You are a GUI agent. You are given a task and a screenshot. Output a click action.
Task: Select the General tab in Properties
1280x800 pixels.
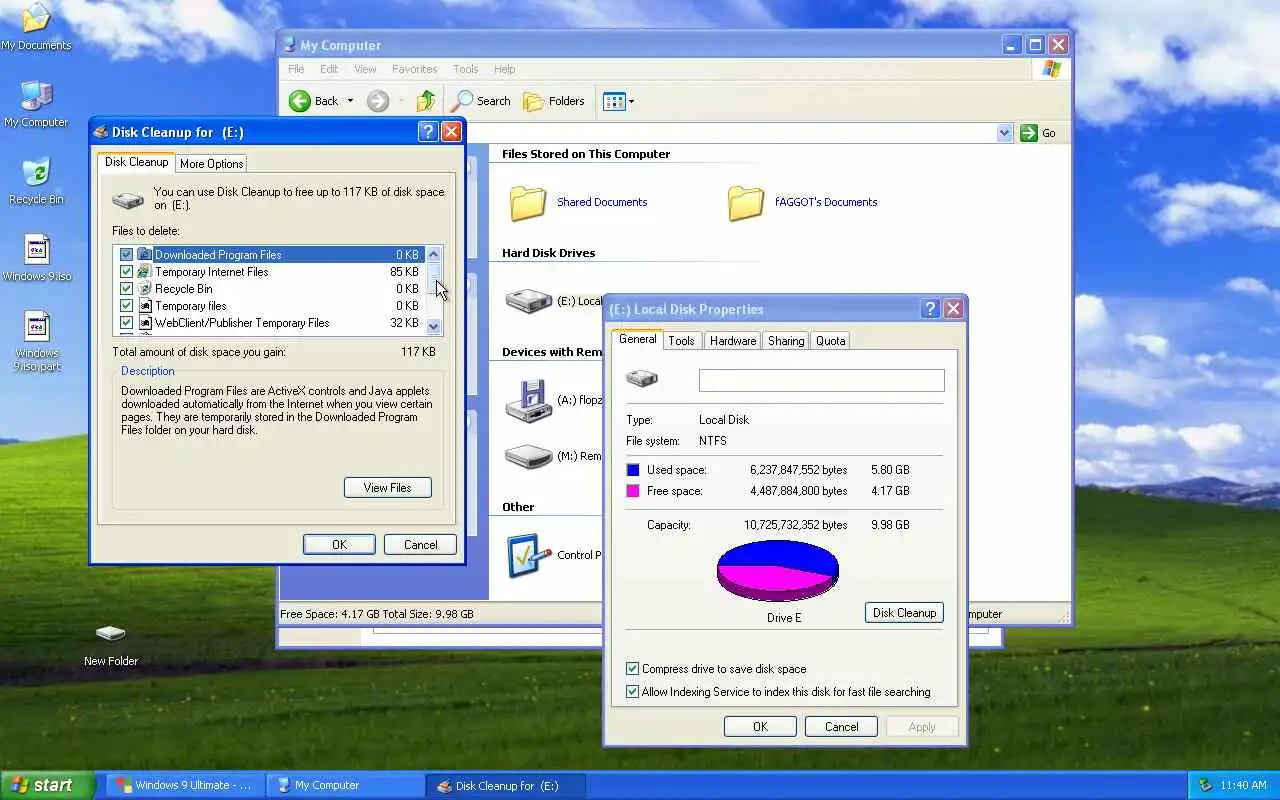click(637, 339)
